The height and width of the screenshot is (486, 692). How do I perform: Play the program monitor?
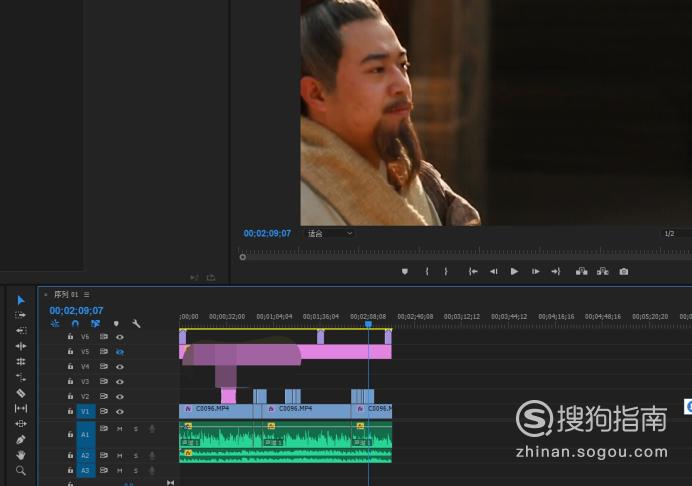click(x=514, y=271)
